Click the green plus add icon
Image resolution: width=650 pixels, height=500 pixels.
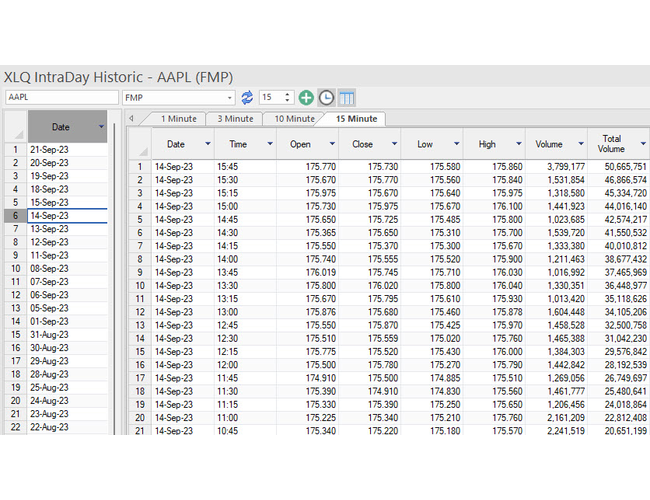click(x=306, y=98)
